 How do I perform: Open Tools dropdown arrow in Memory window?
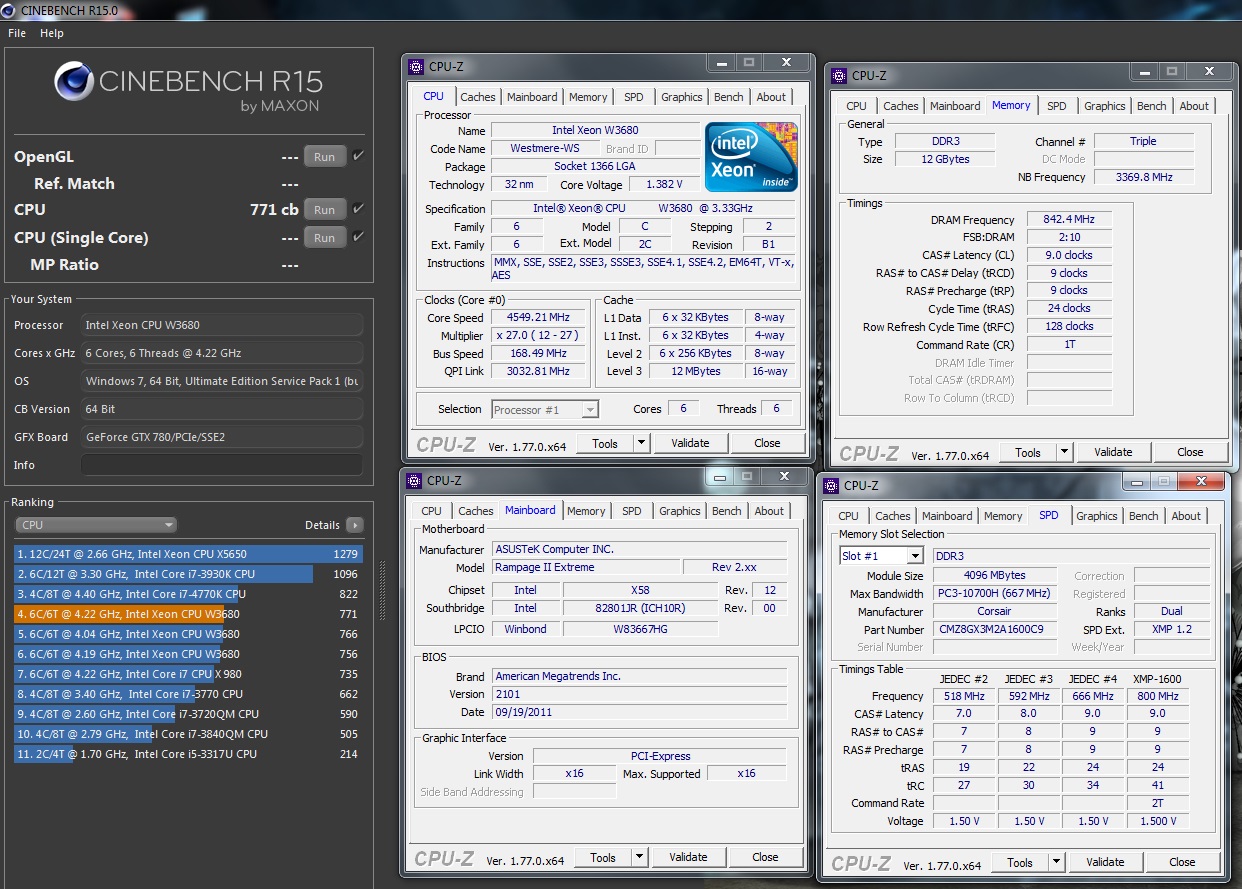pos(1063,452)
